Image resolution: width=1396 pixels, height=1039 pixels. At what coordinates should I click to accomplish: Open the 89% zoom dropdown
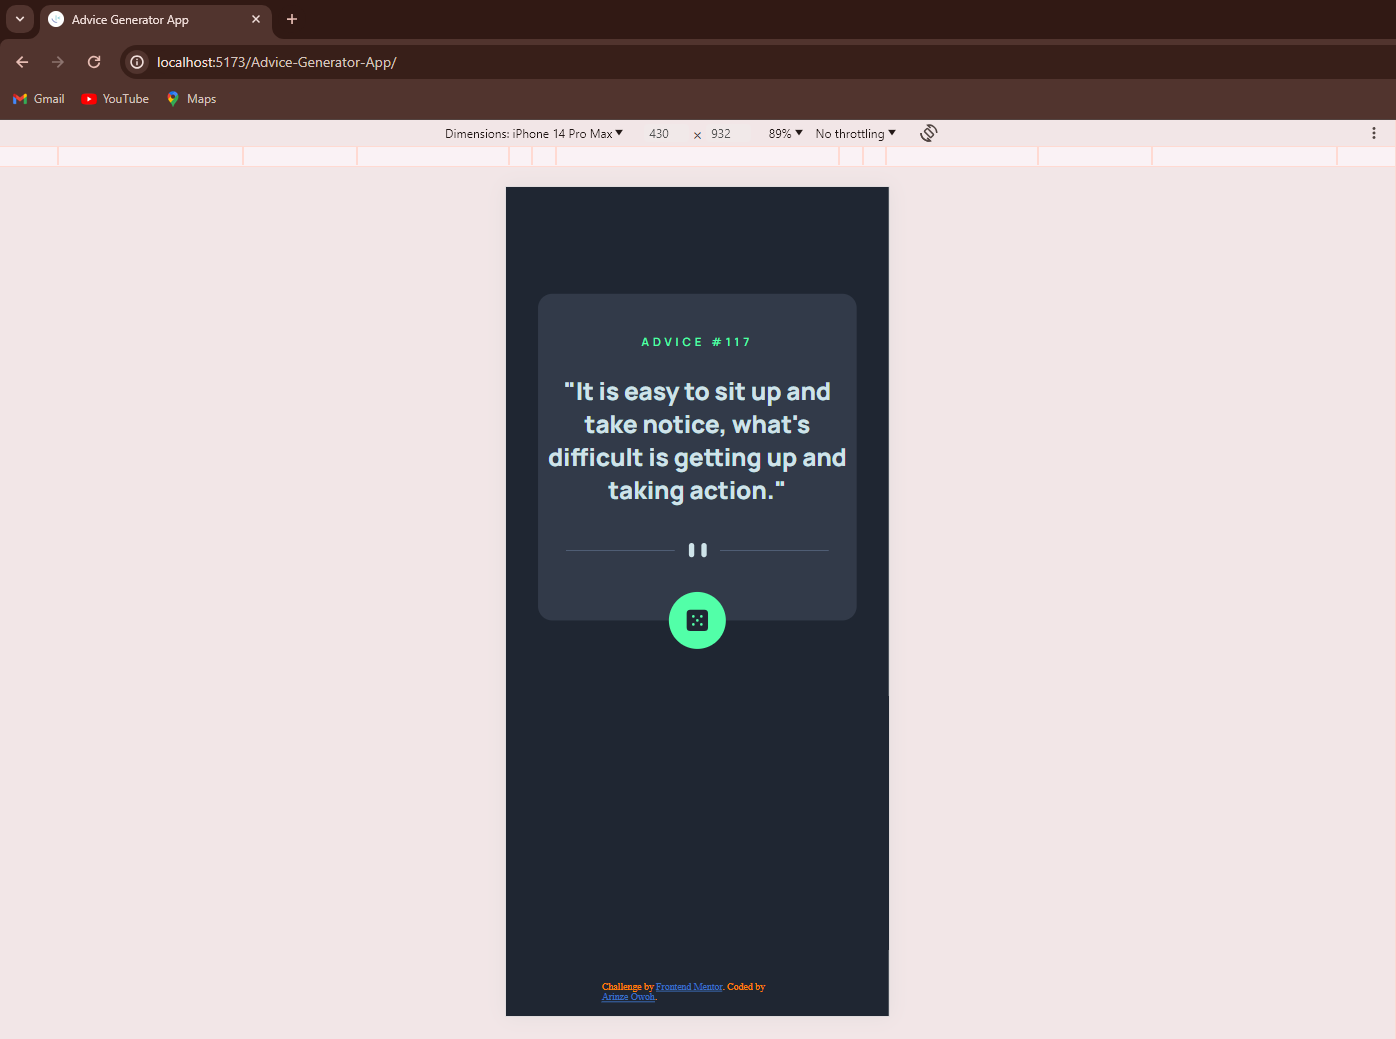tap(785, 133)
